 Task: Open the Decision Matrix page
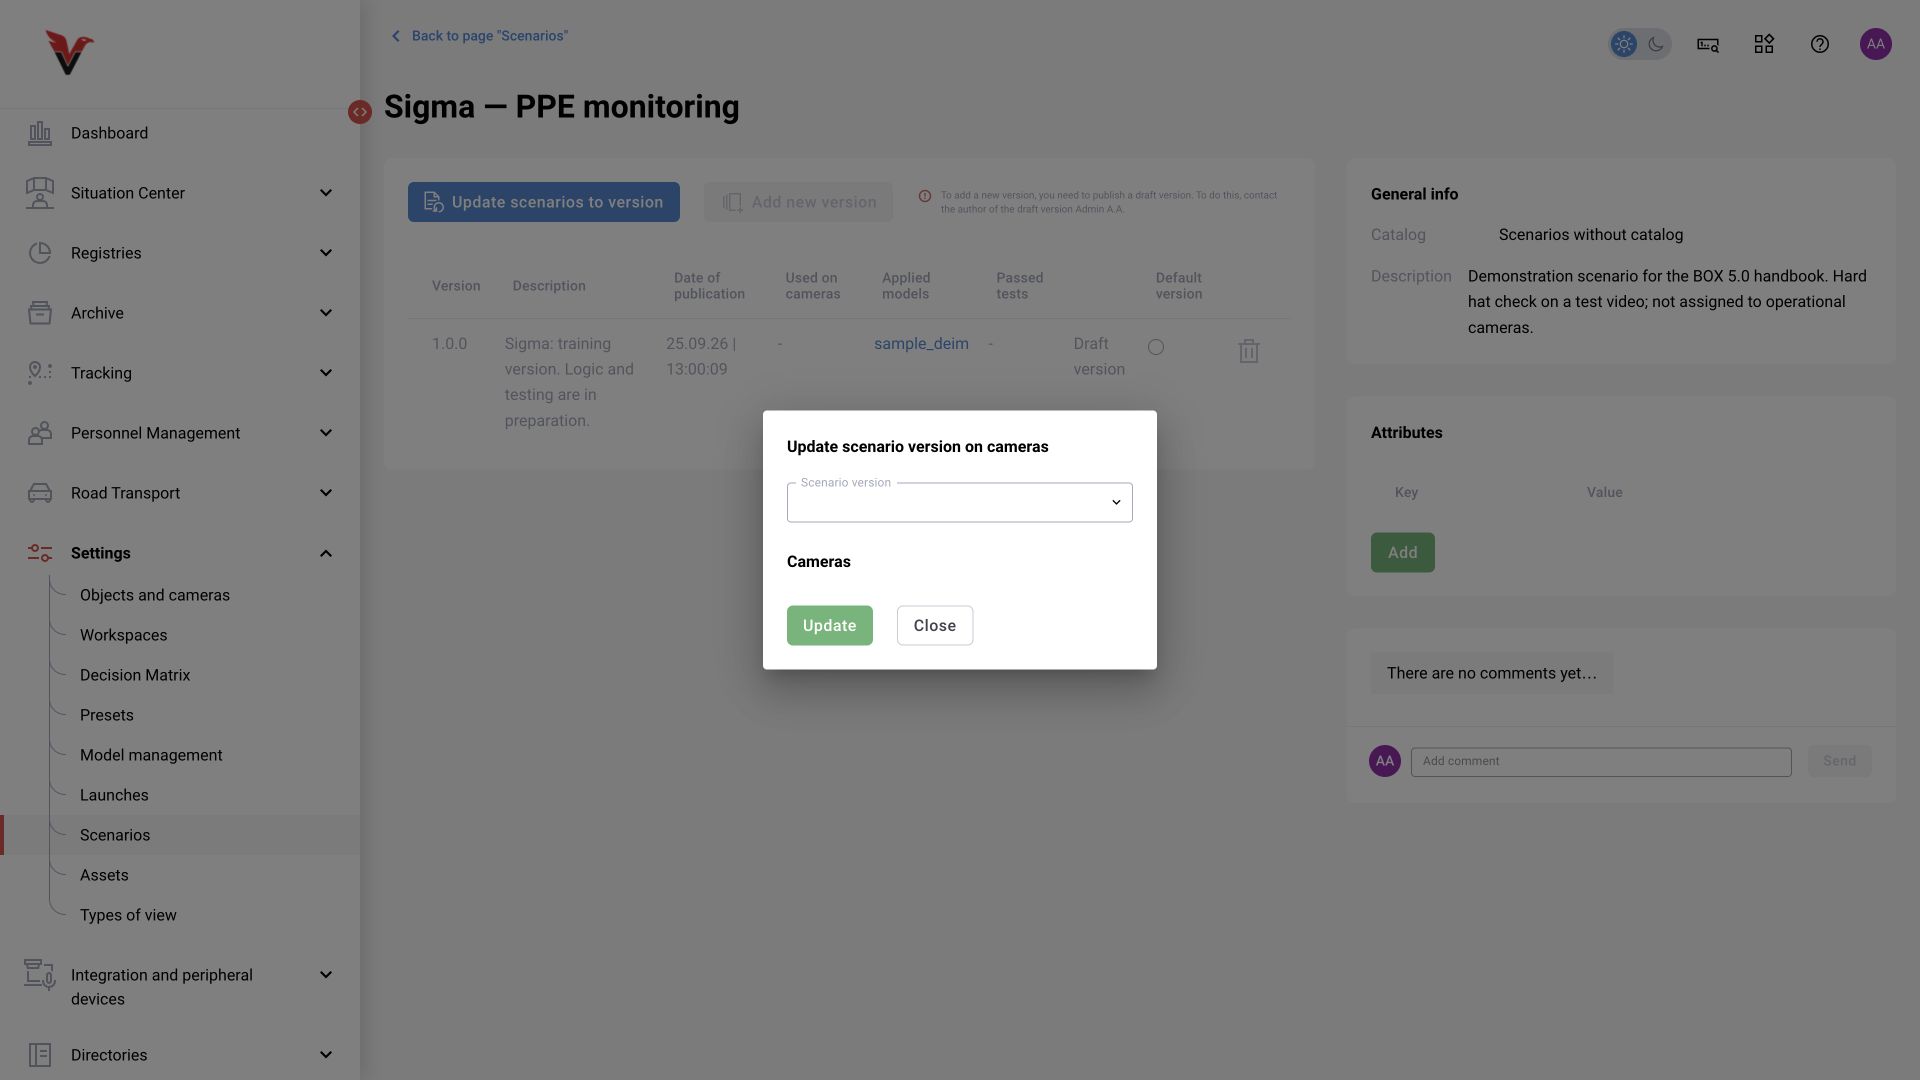[135, 675]
